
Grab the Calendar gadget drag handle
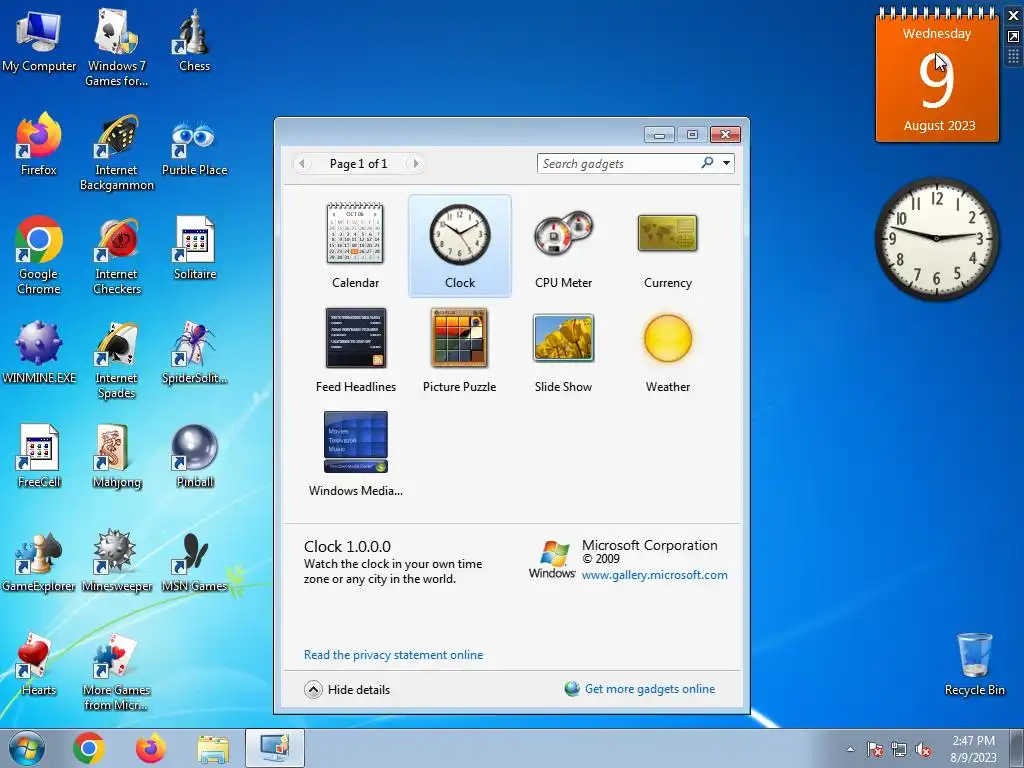tap(1014, 57)
